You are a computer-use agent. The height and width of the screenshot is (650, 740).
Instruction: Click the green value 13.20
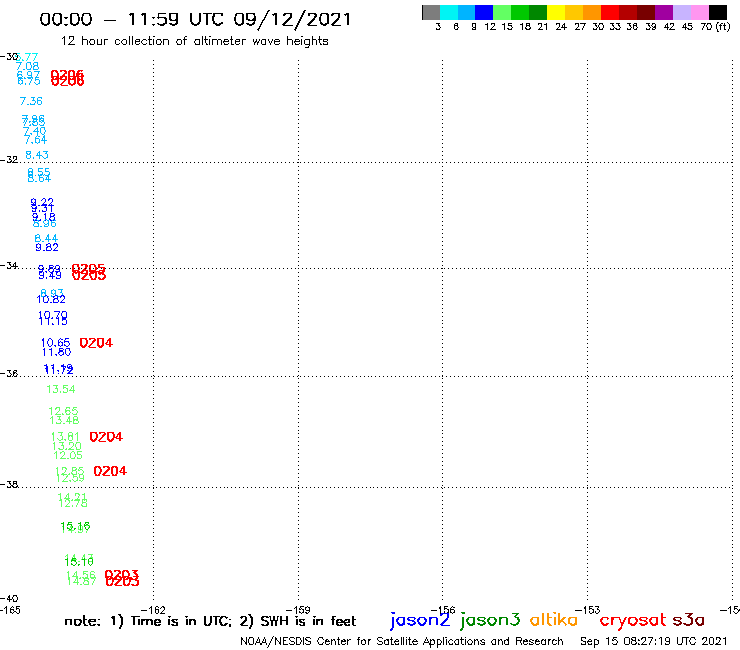click(67, 446)
